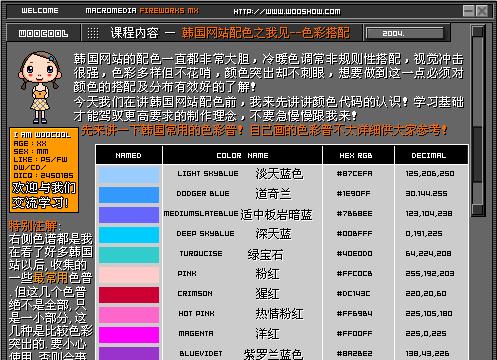Click hex value #87CEFA
Image resolution: width=497 pixels, height=360 pixels.
coord(355,173)
